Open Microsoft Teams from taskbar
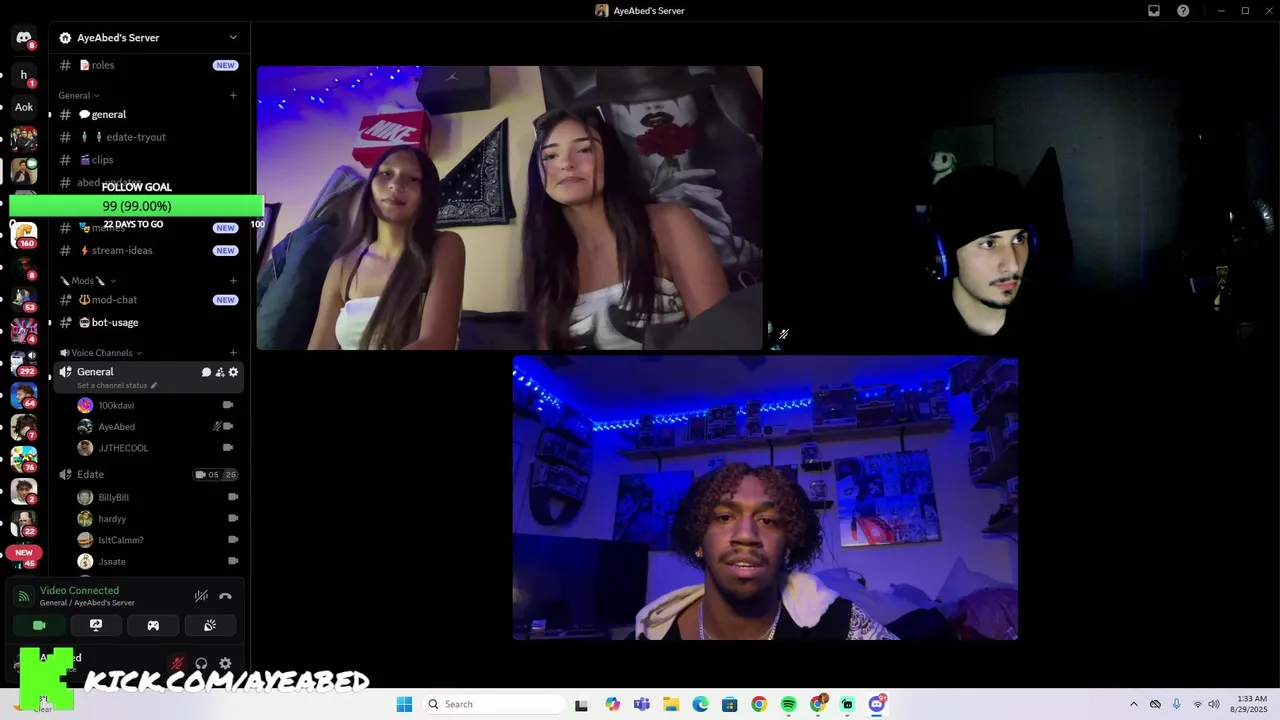 pos(641,704)
